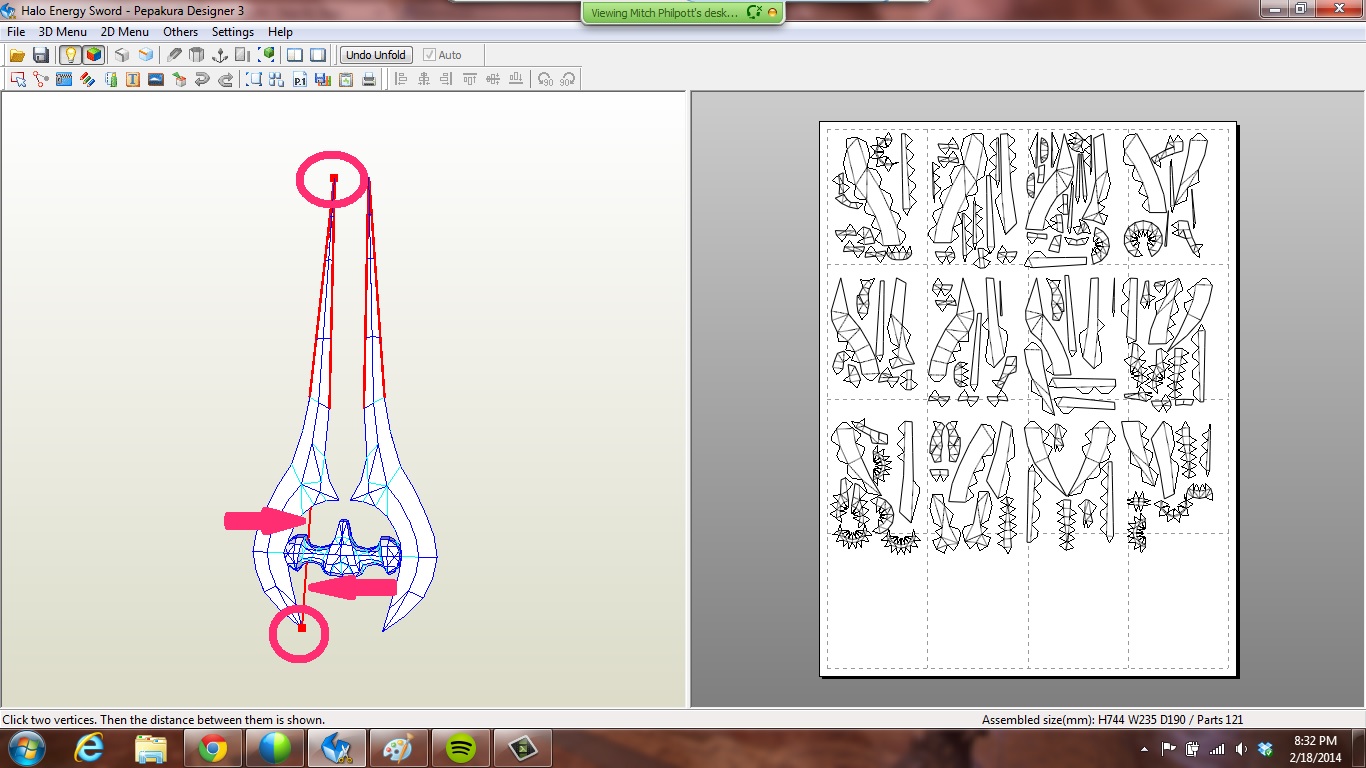1366x768 pixels.
Task: Click the align vertical middle icon
Action: [x=493, y=79]
